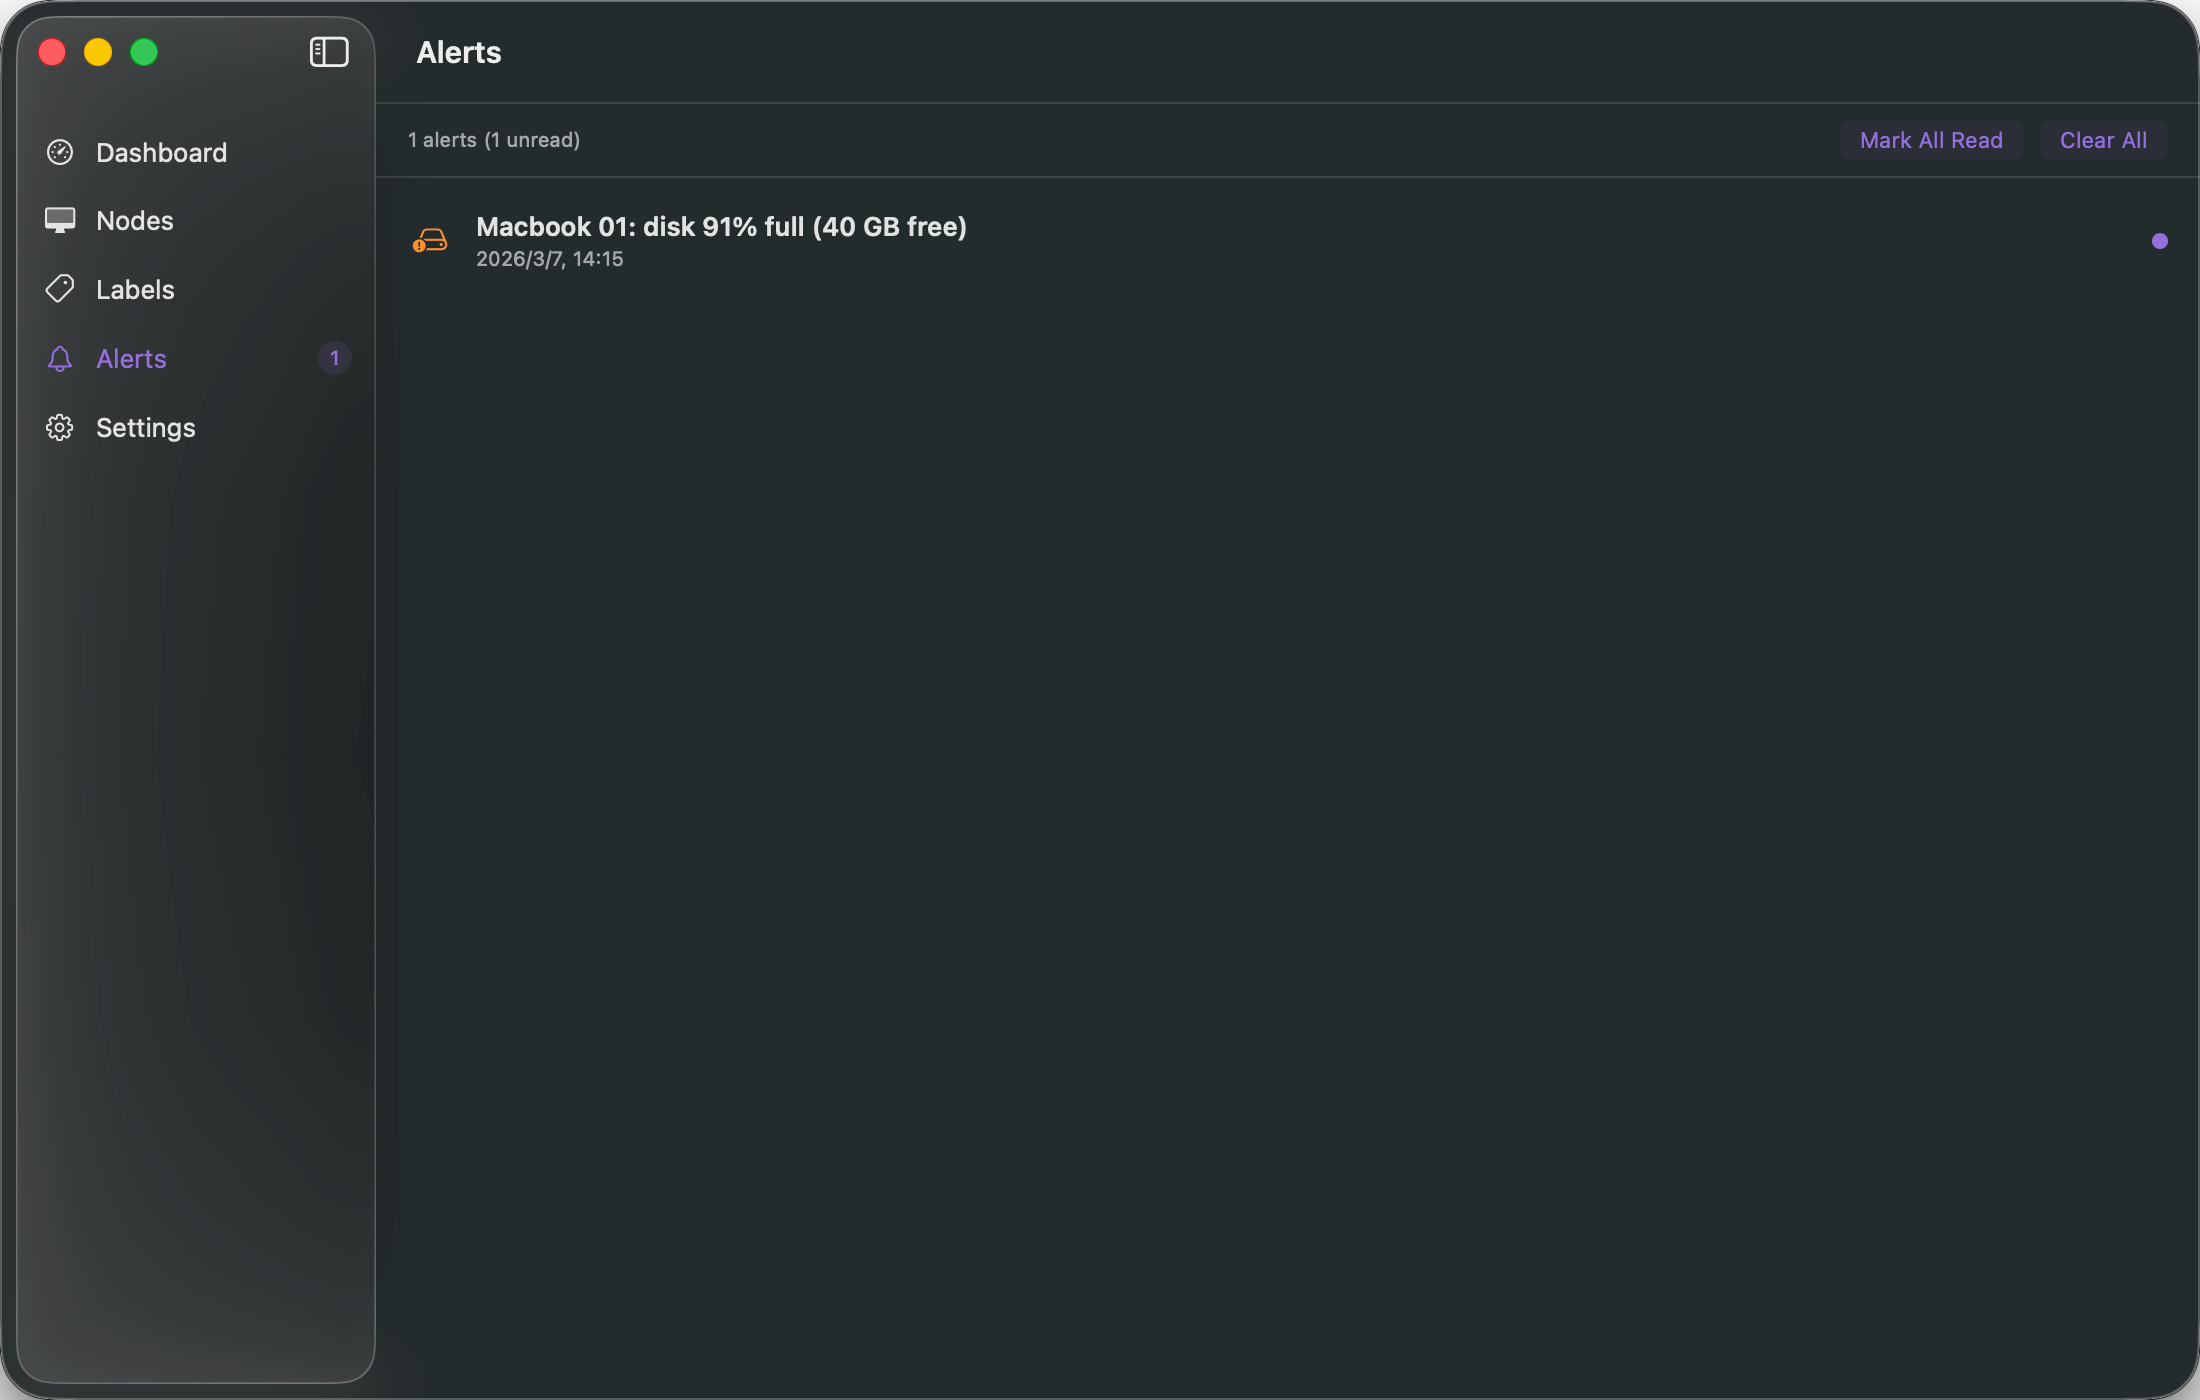Click the Labels tag icon
Viewport: 2200px width, 1400px height.
point(60,289)
